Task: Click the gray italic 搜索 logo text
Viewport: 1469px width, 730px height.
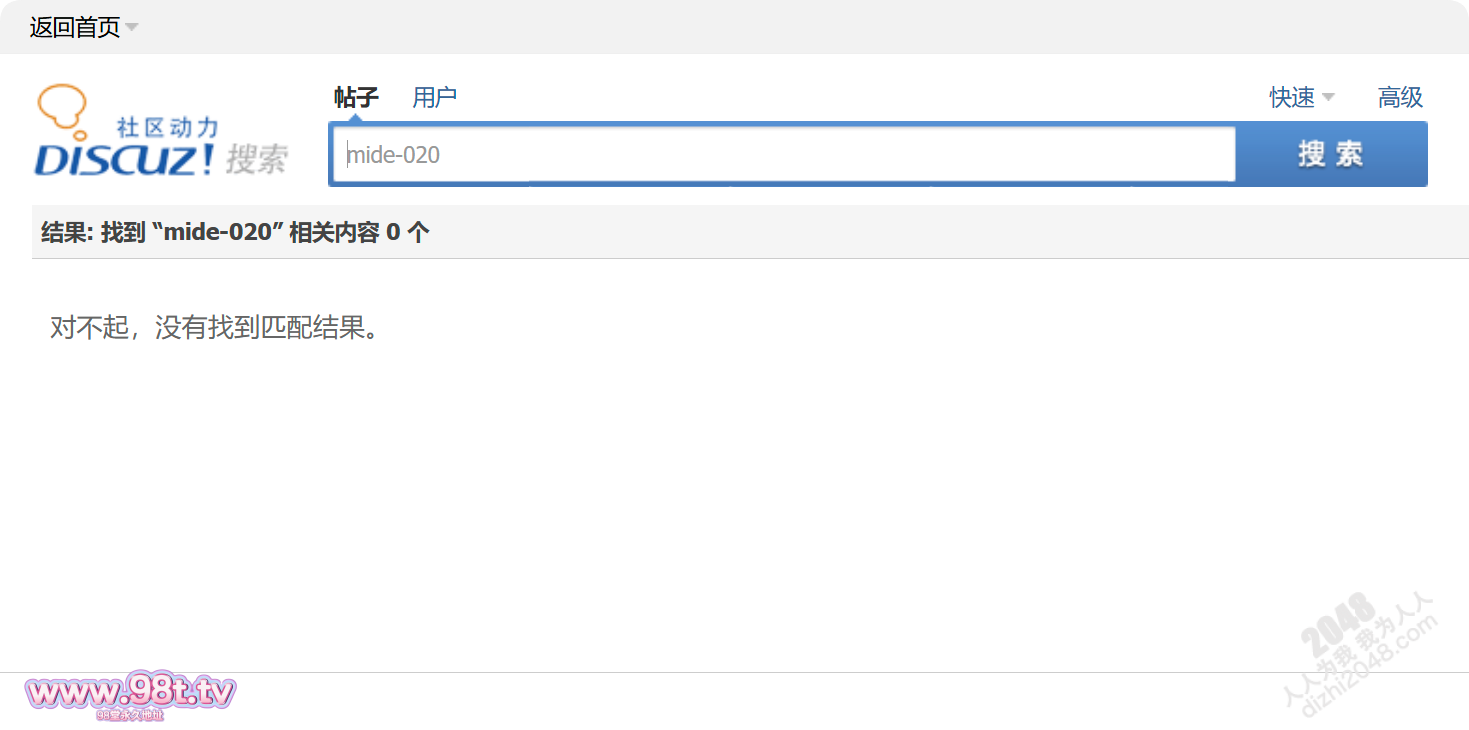Action: click(257, 159)
